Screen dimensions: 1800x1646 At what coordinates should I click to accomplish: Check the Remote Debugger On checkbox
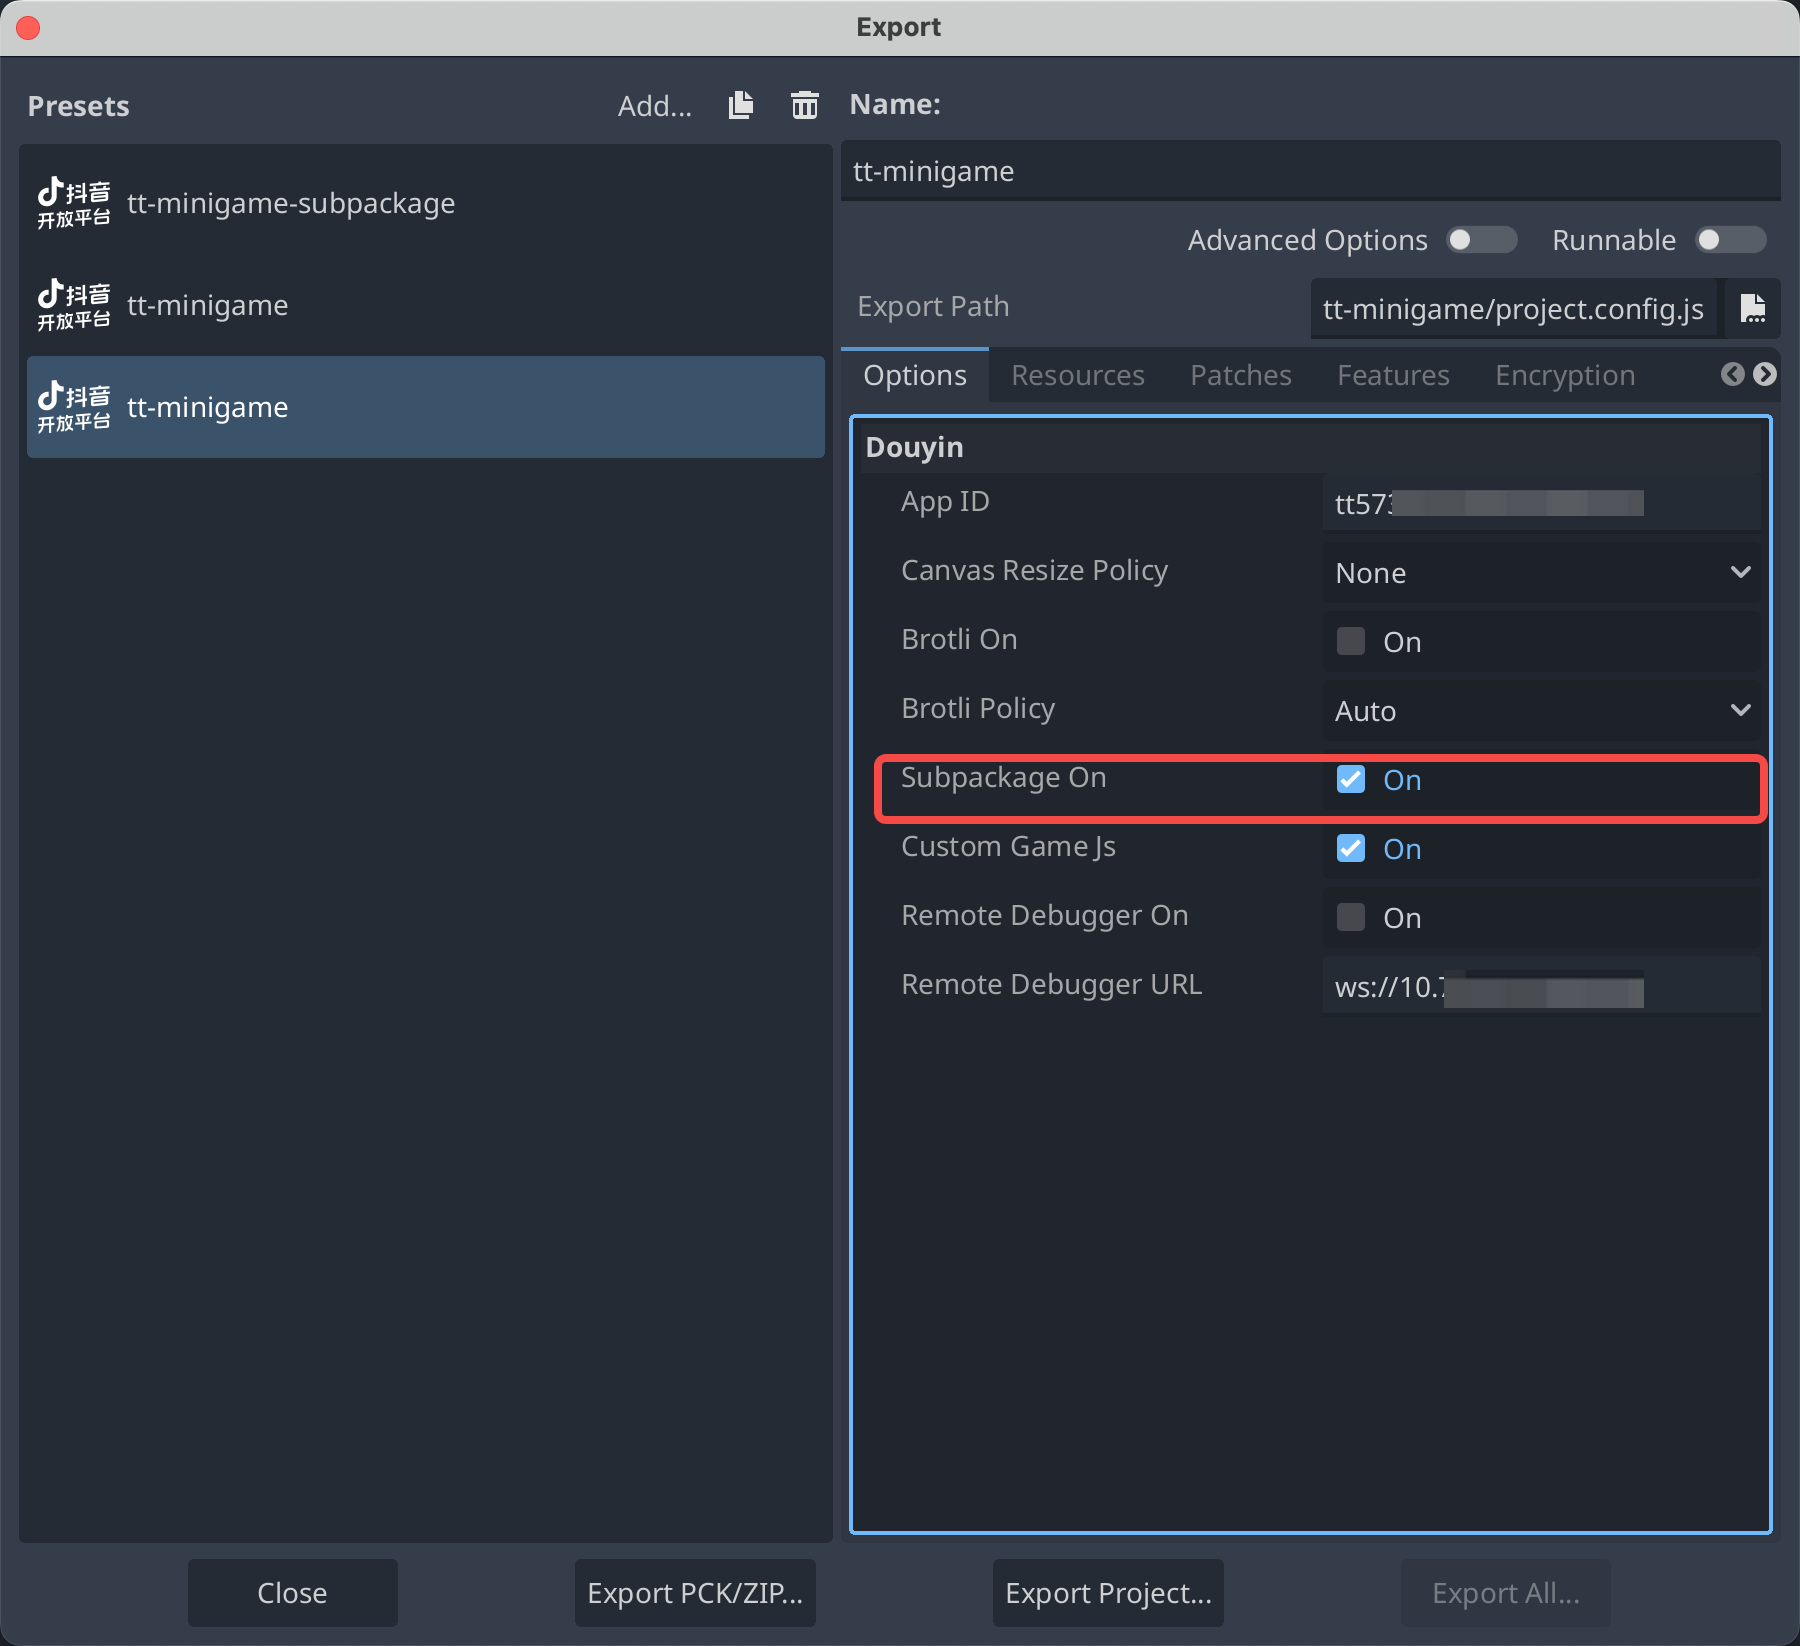coord(1351,917)
